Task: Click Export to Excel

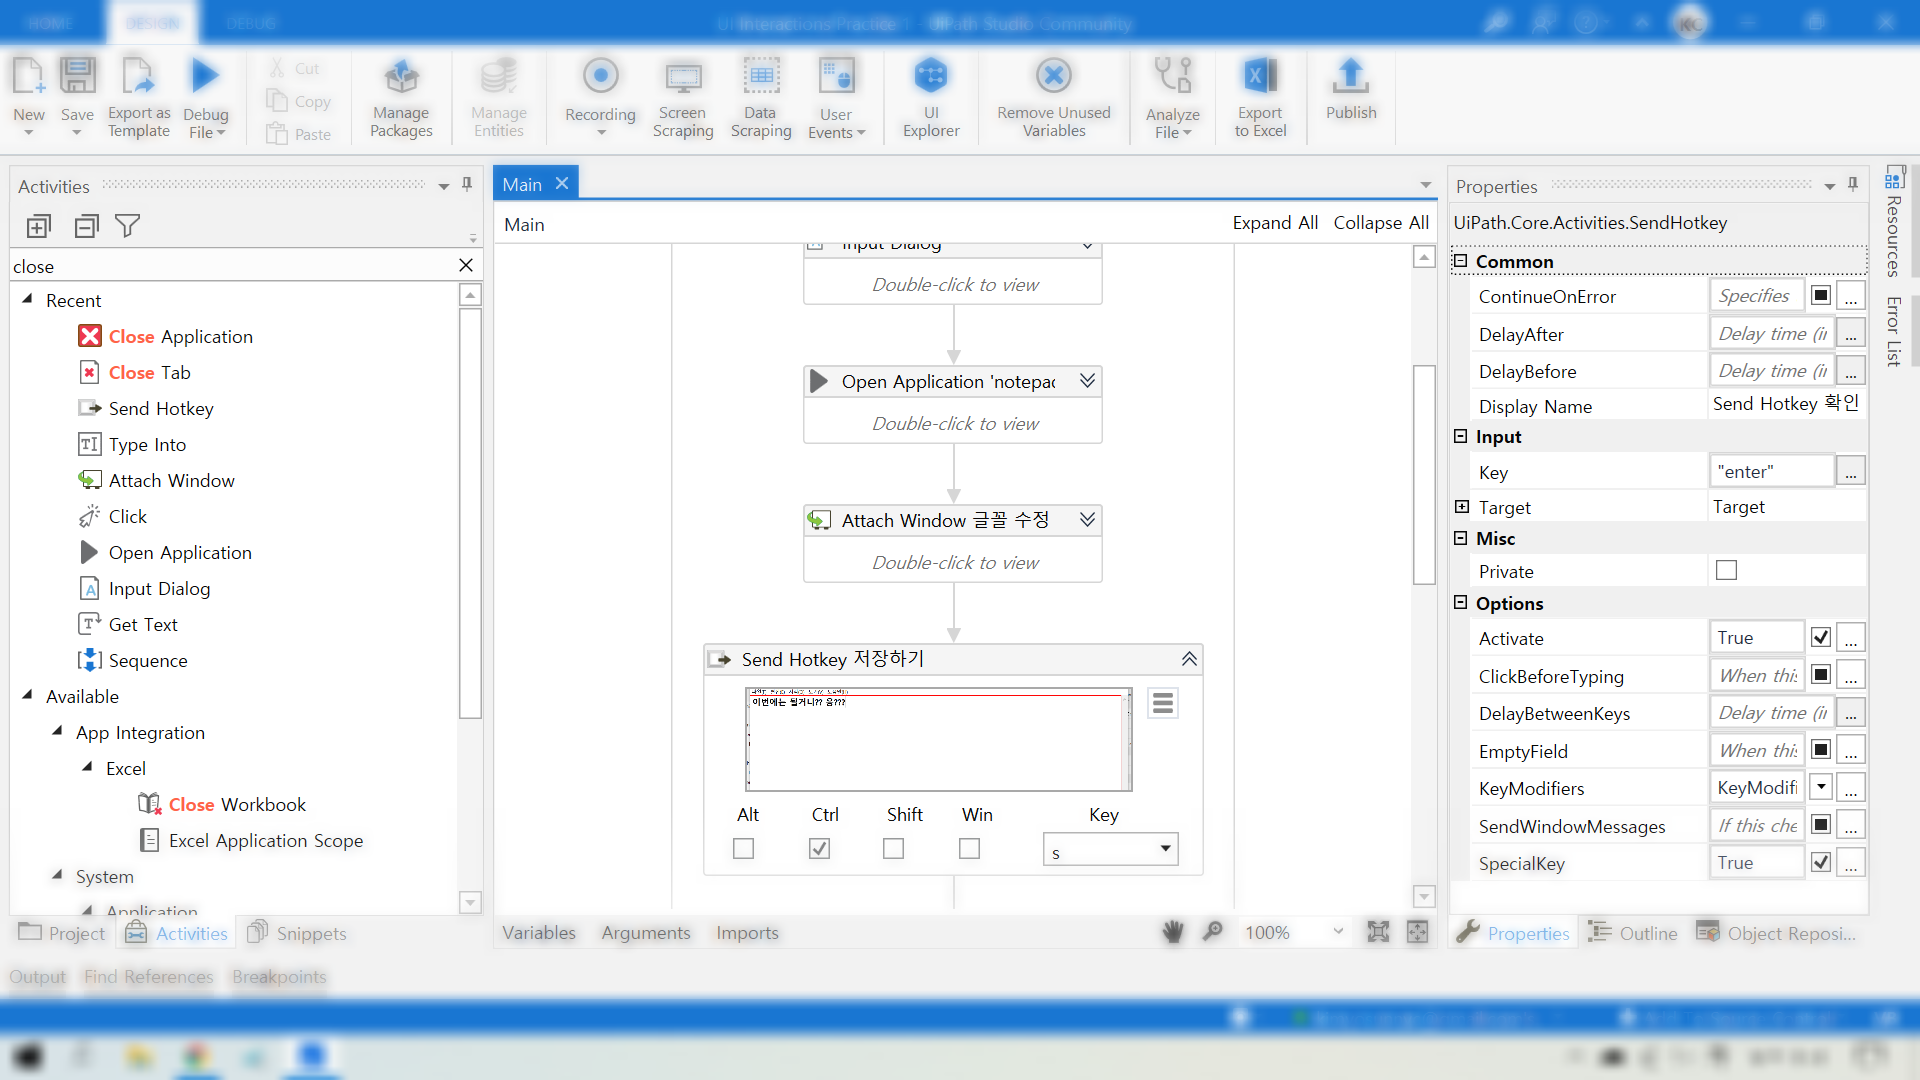Action: [1260, 97]
